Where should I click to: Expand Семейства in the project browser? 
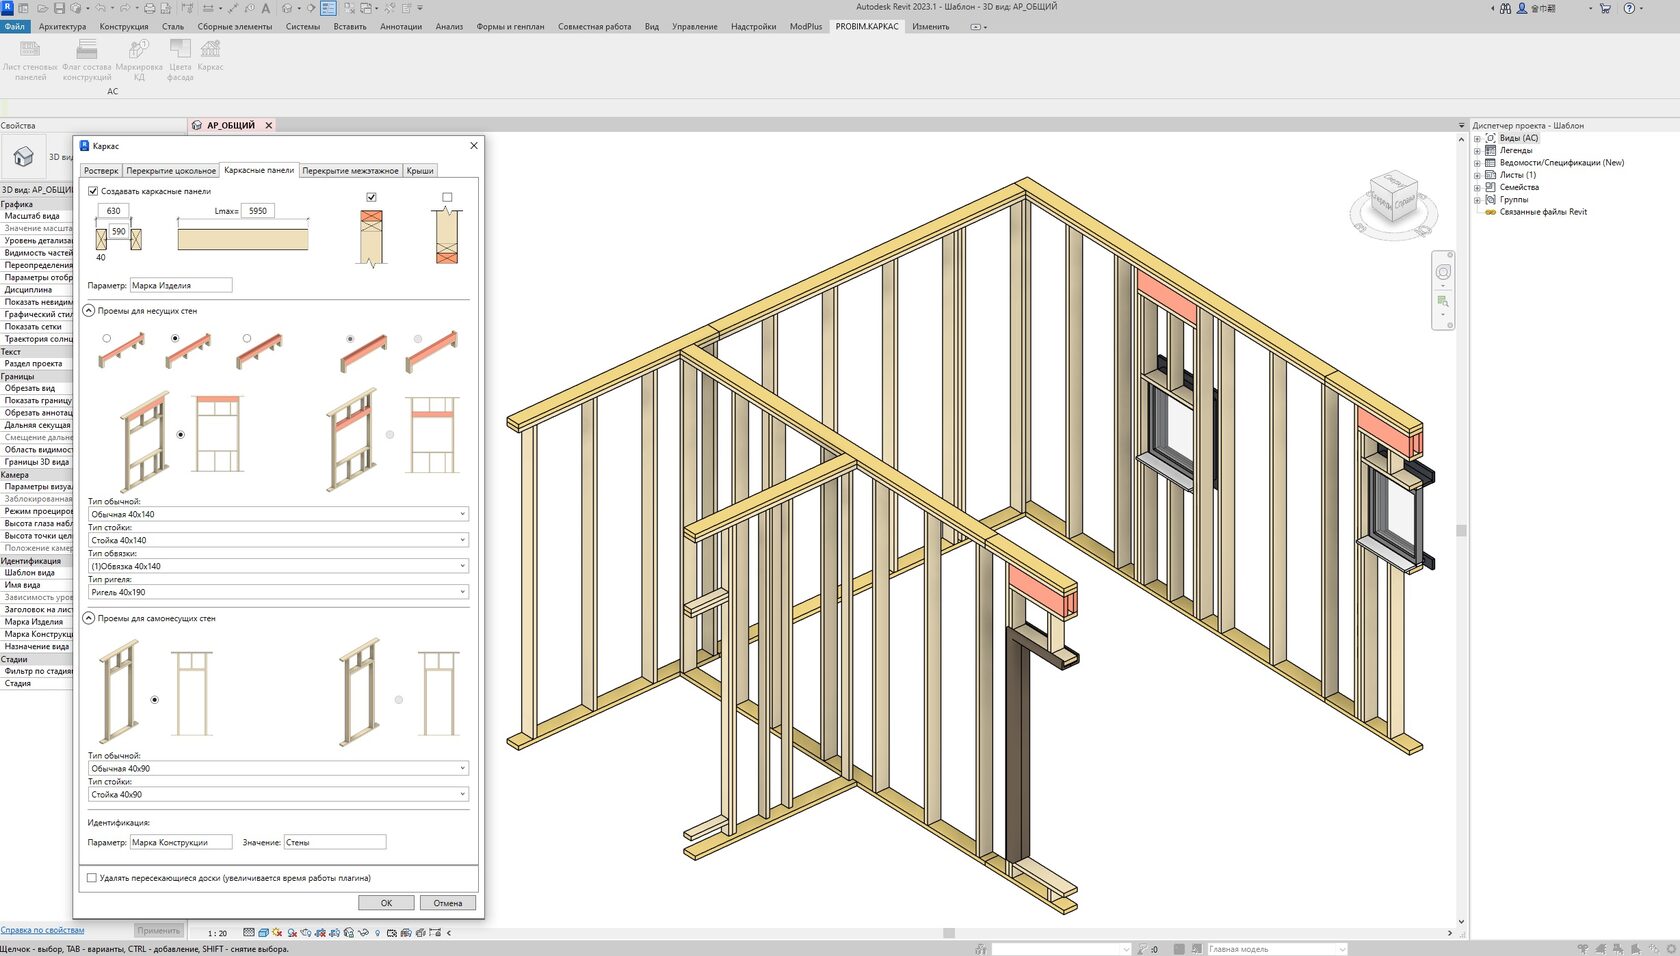pyautogui.click(x=1478, y=186)
